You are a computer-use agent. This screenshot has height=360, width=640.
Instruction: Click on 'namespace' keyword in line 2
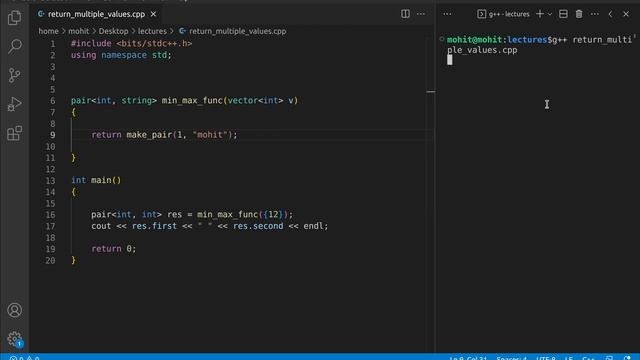[124, 55]
